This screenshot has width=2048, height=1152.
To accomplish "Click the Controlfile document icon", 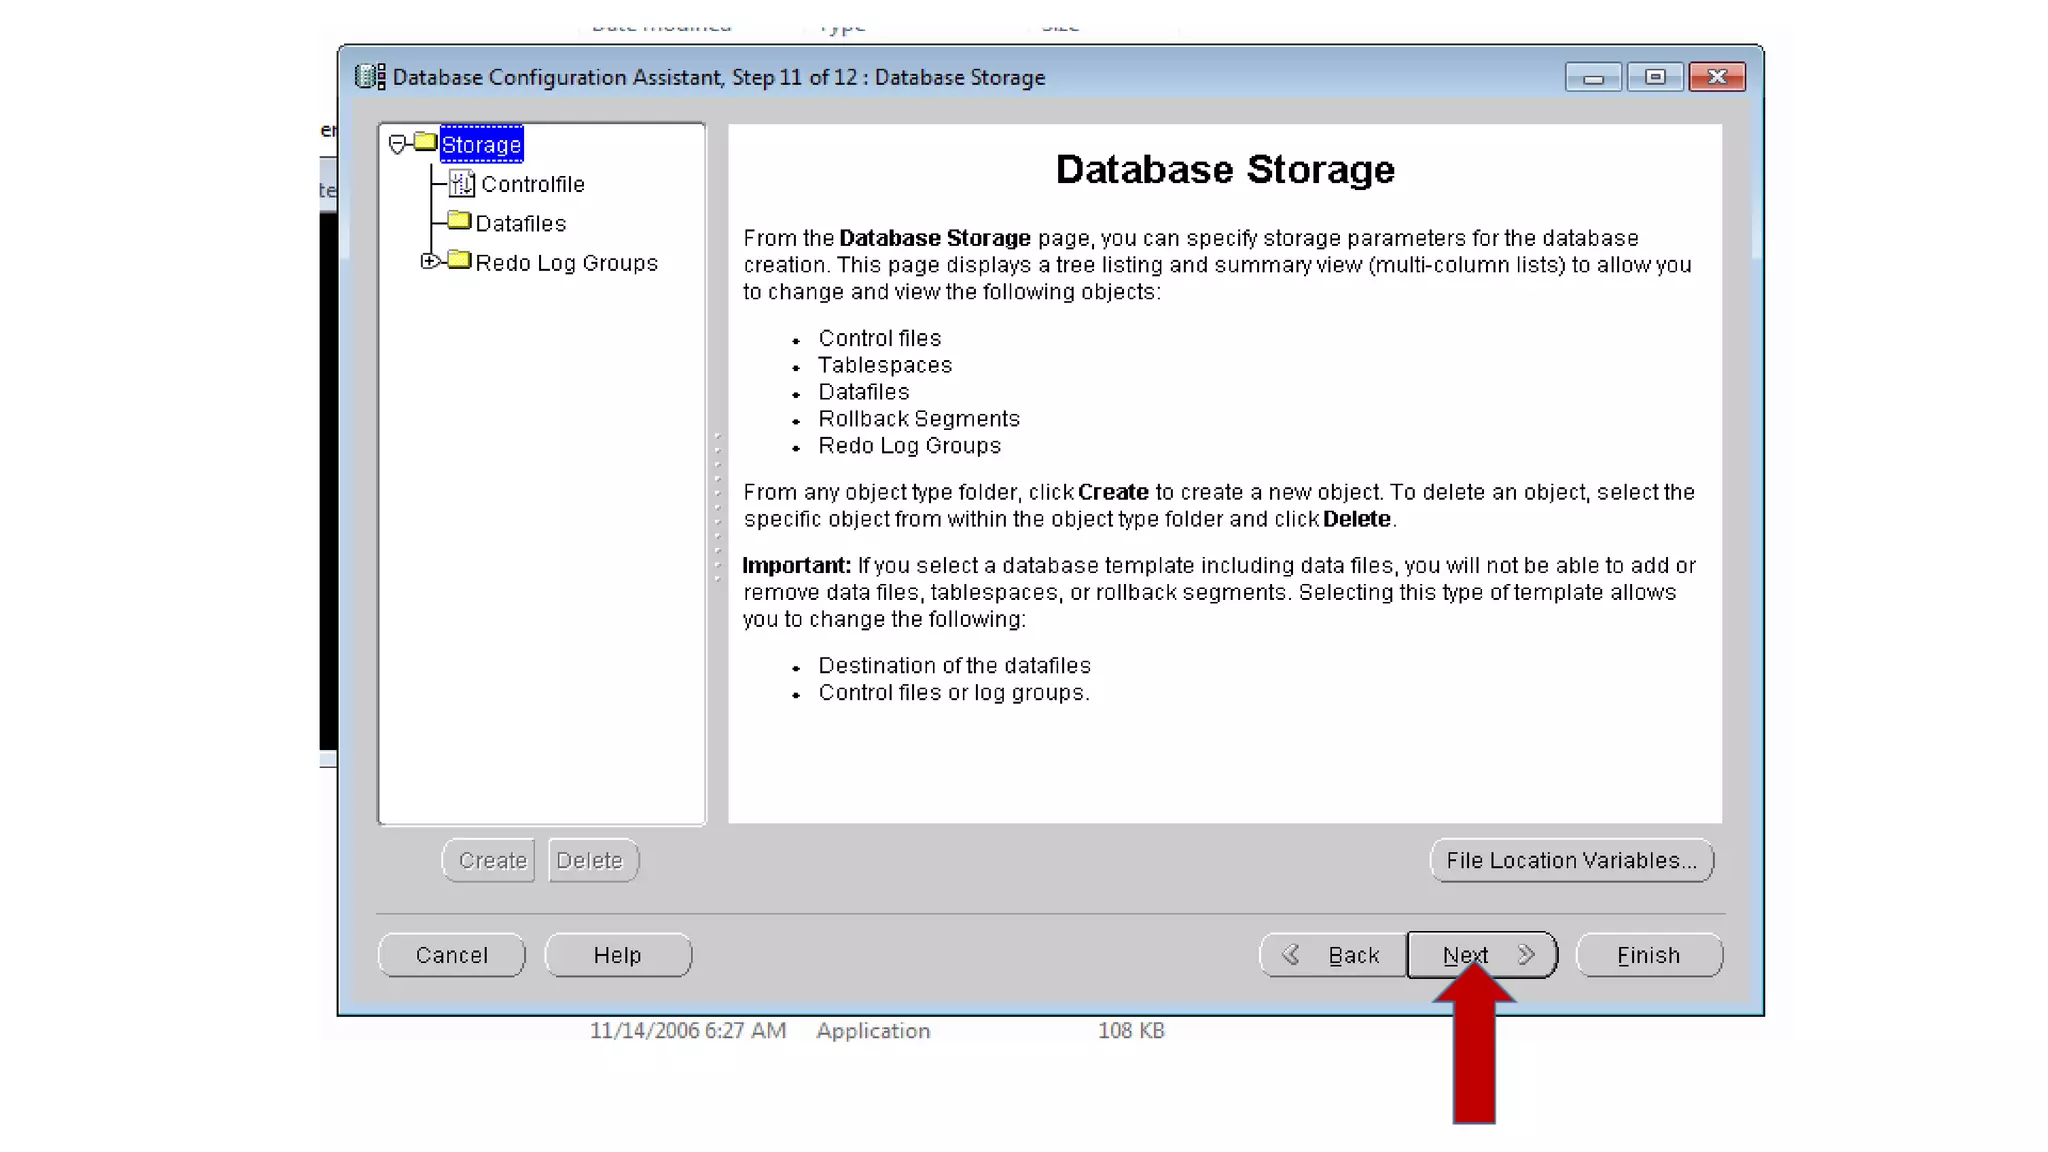I will pos(461,183).
